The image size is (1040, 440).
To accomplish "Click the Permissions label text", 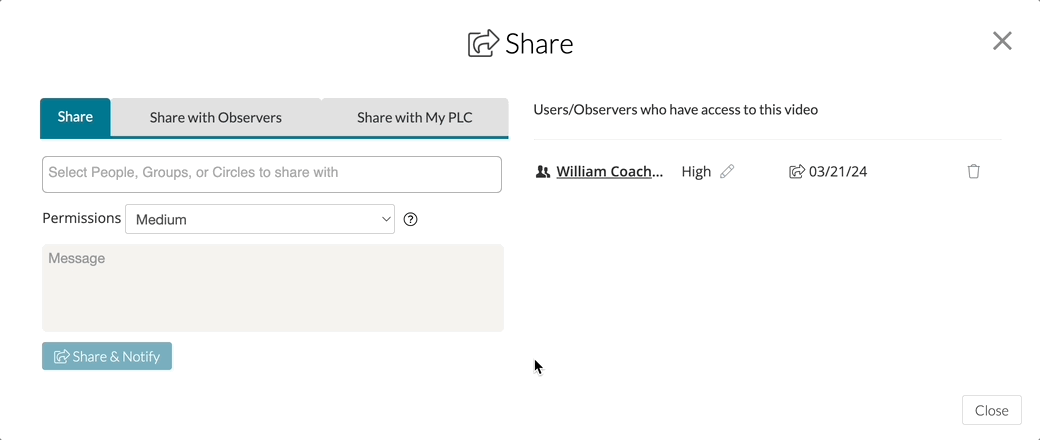I will [82, 218].
